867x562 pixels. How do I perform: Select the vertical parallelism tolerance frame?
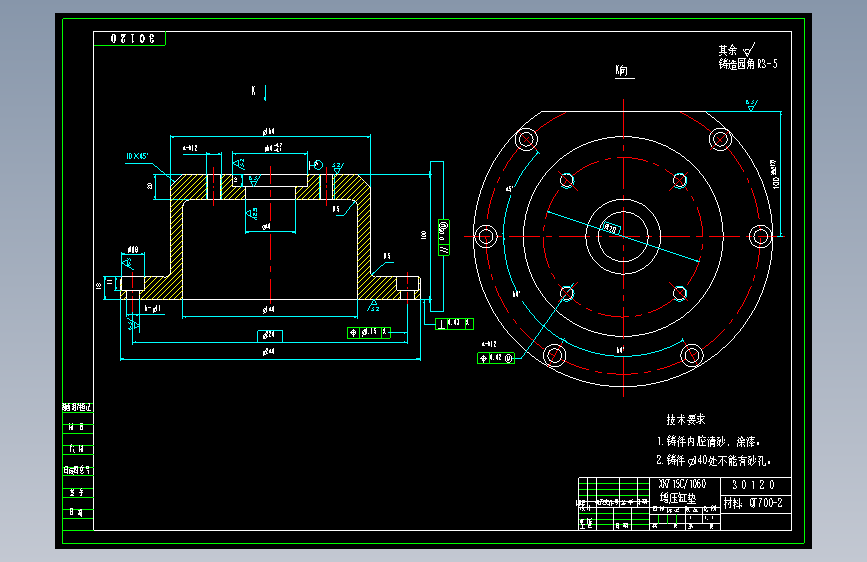443,238
